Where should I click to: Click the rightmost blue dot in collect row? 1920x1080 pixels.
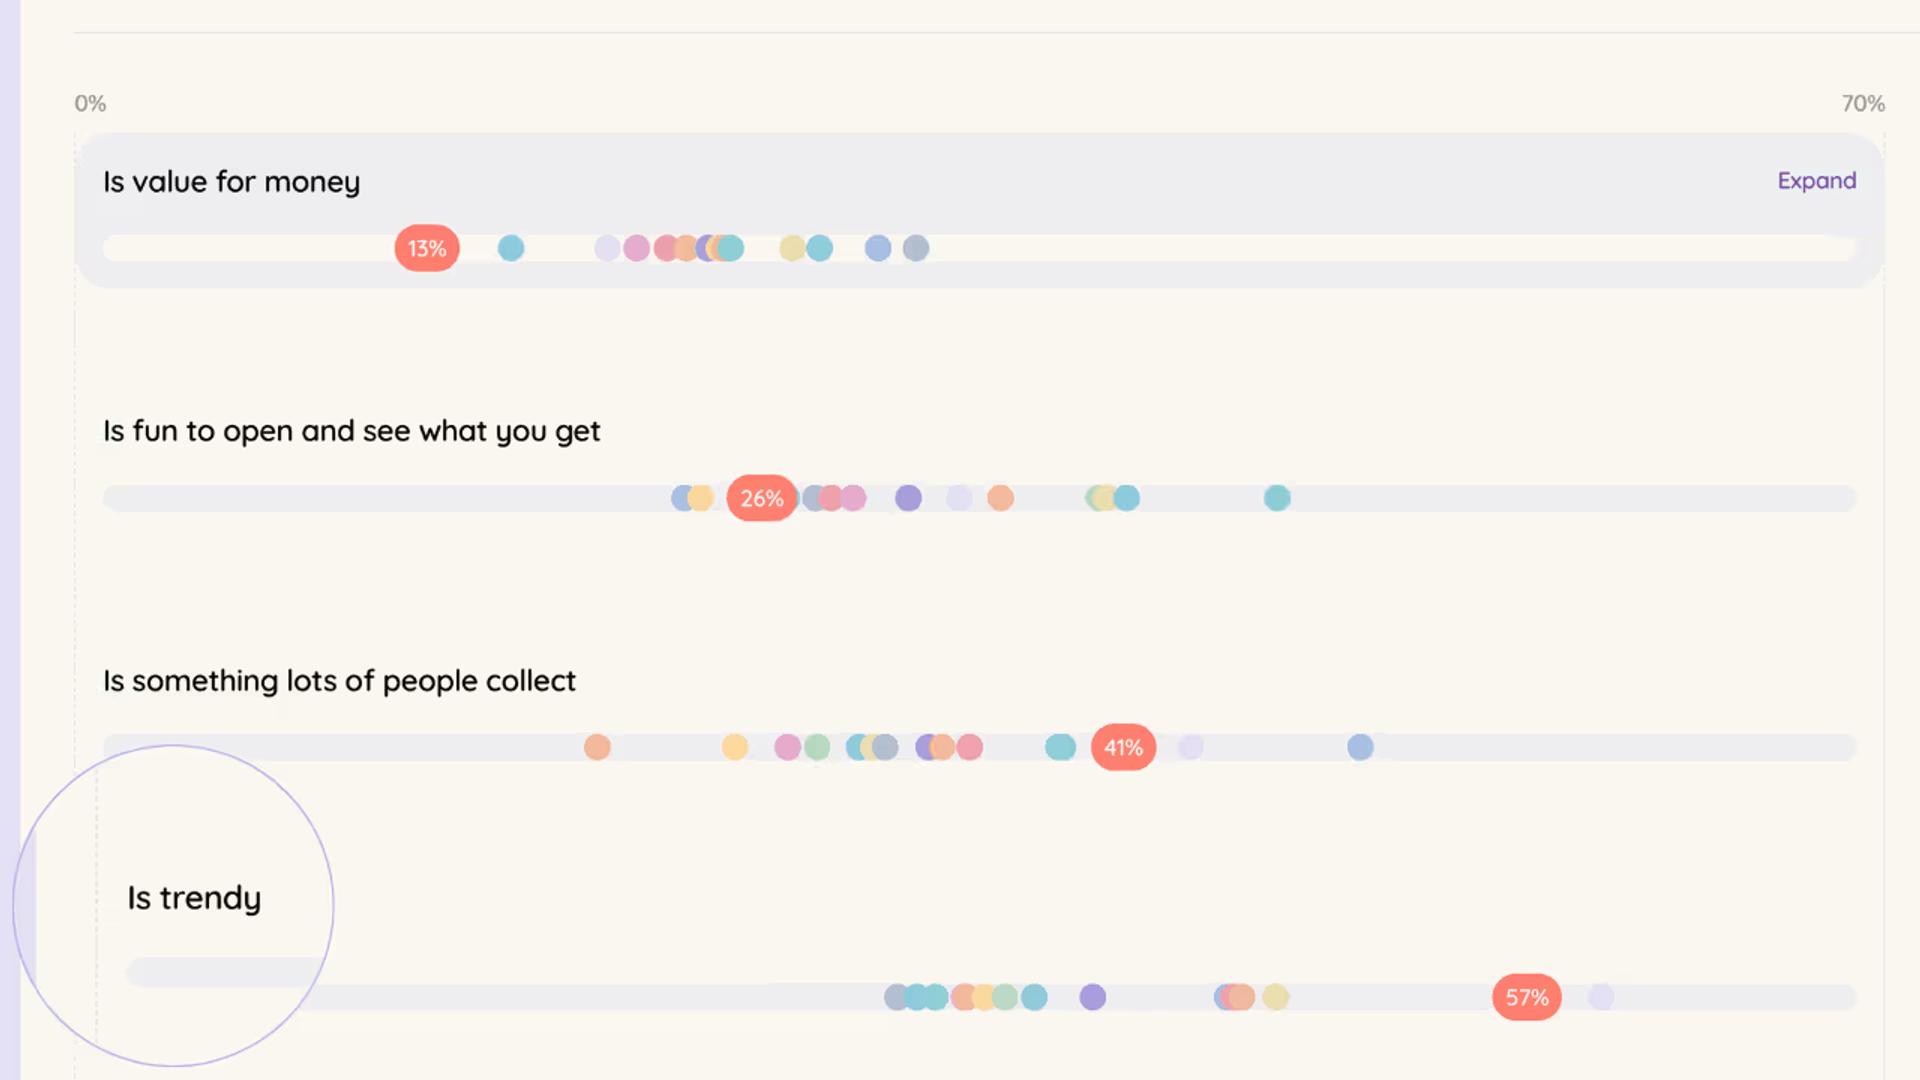pyautogui.click(x=1360, y=747)
